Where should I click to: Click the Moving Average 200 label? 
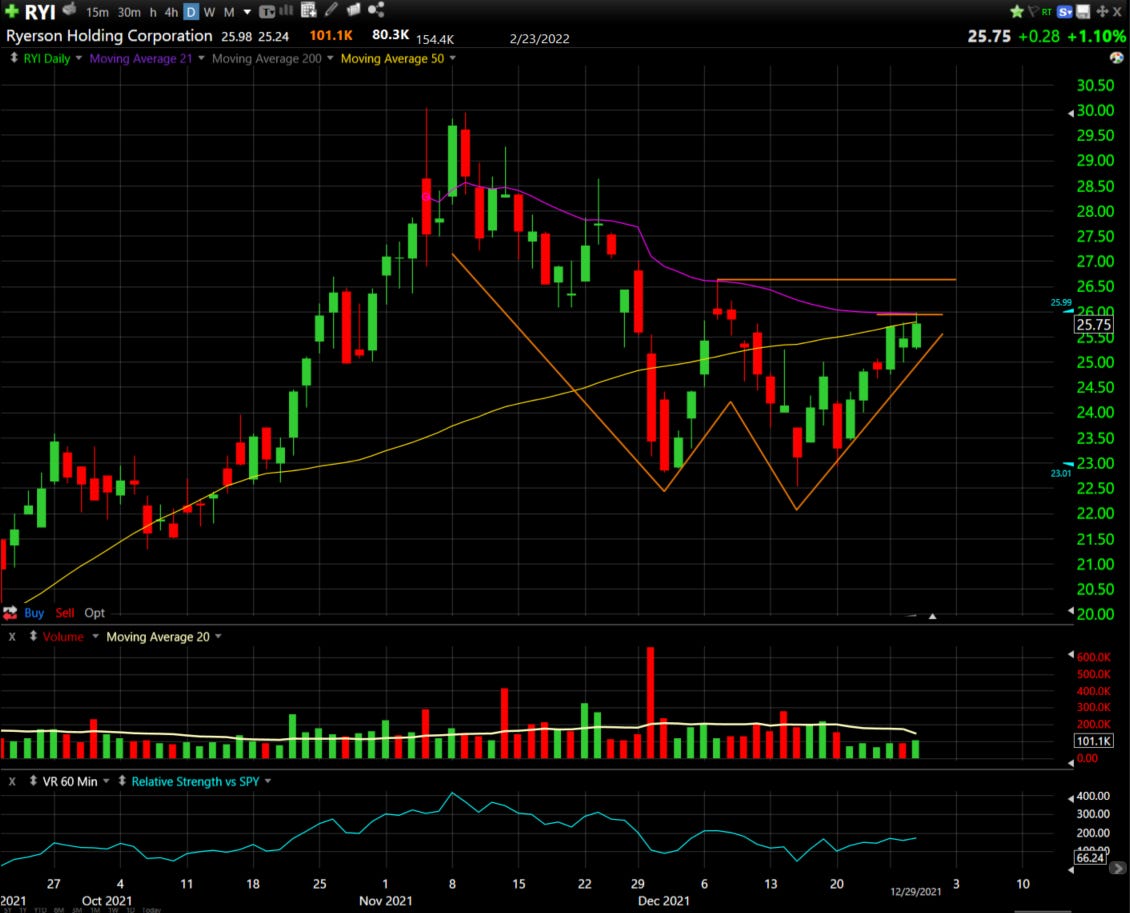point(267,58)
